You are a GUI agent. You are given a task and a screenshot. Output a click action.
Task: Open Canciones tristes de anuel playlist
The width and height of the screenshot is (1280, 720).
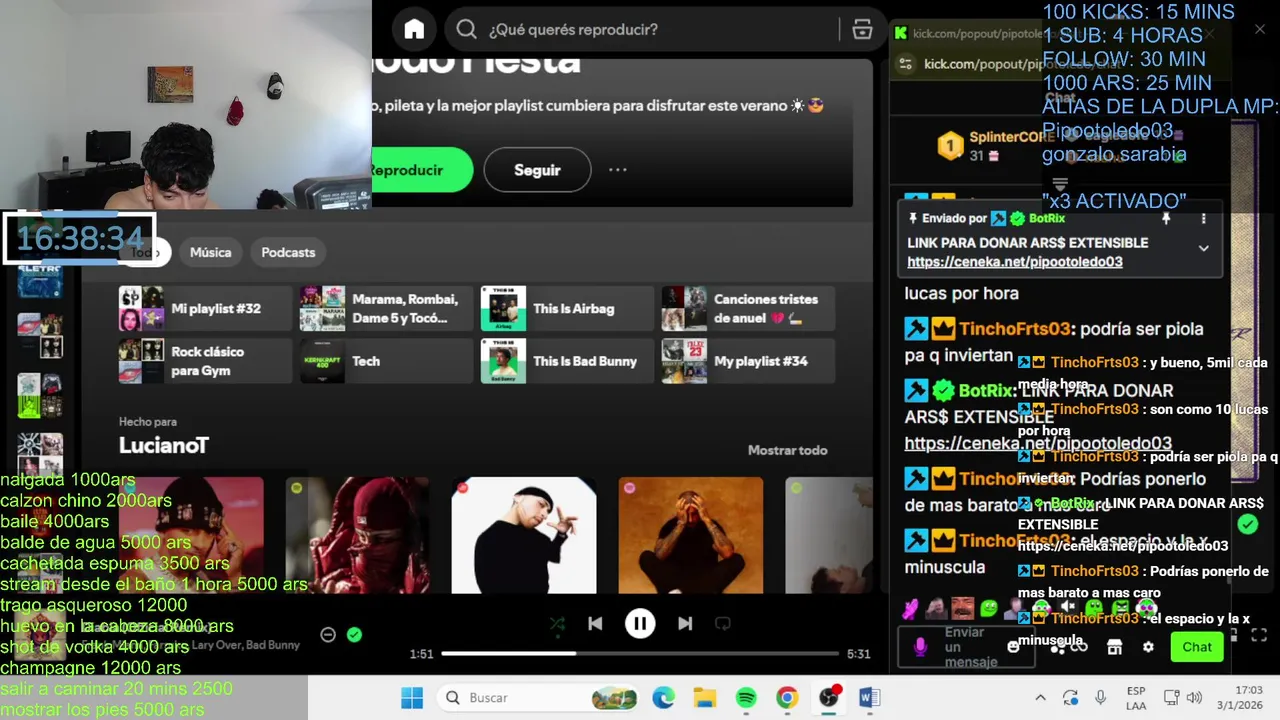point(748,309)
